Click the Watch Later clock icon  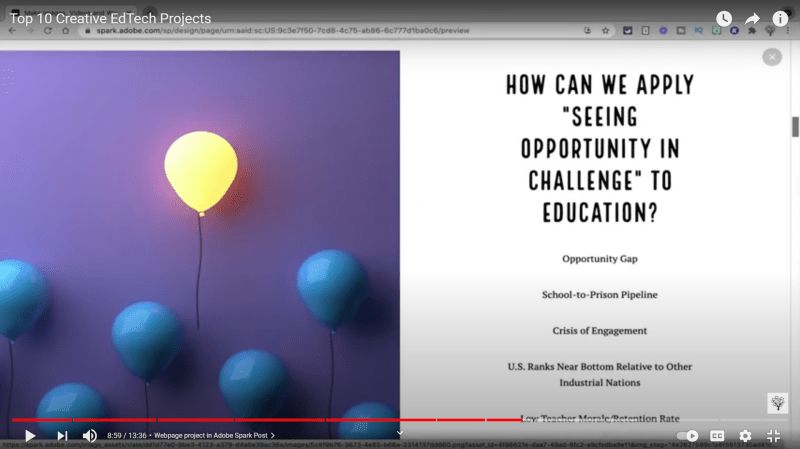tap(724, 19)
